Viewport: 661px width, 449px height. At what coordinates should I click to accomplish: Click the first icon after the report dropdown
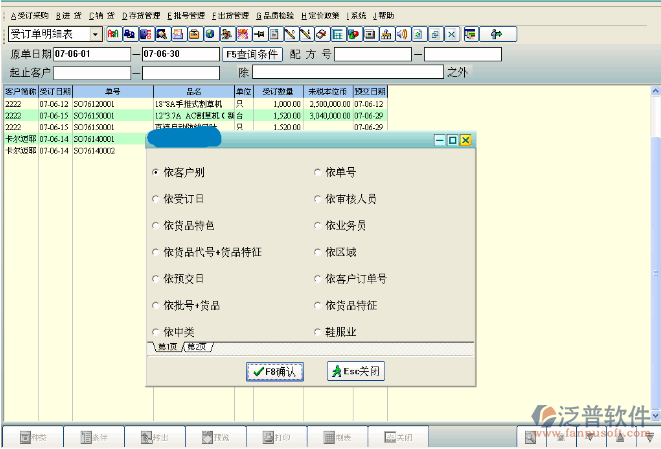click(113, 34)
